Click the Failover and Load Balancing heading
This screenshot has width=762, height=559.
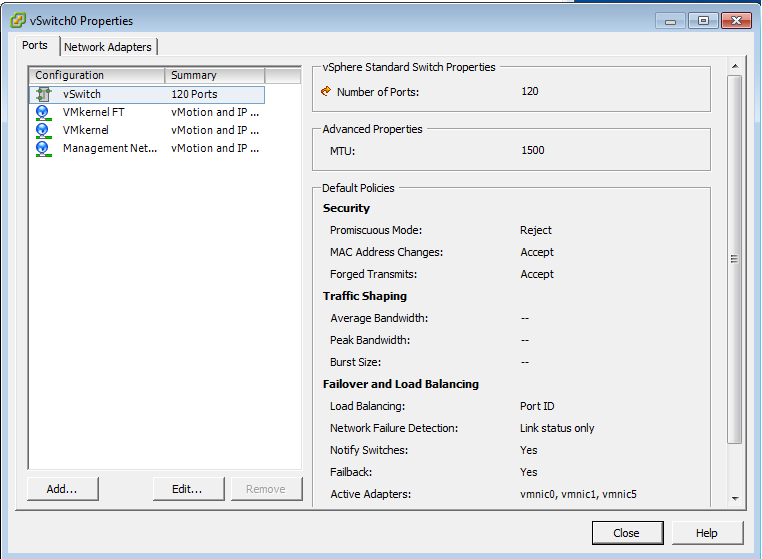[x=400, y=384]
